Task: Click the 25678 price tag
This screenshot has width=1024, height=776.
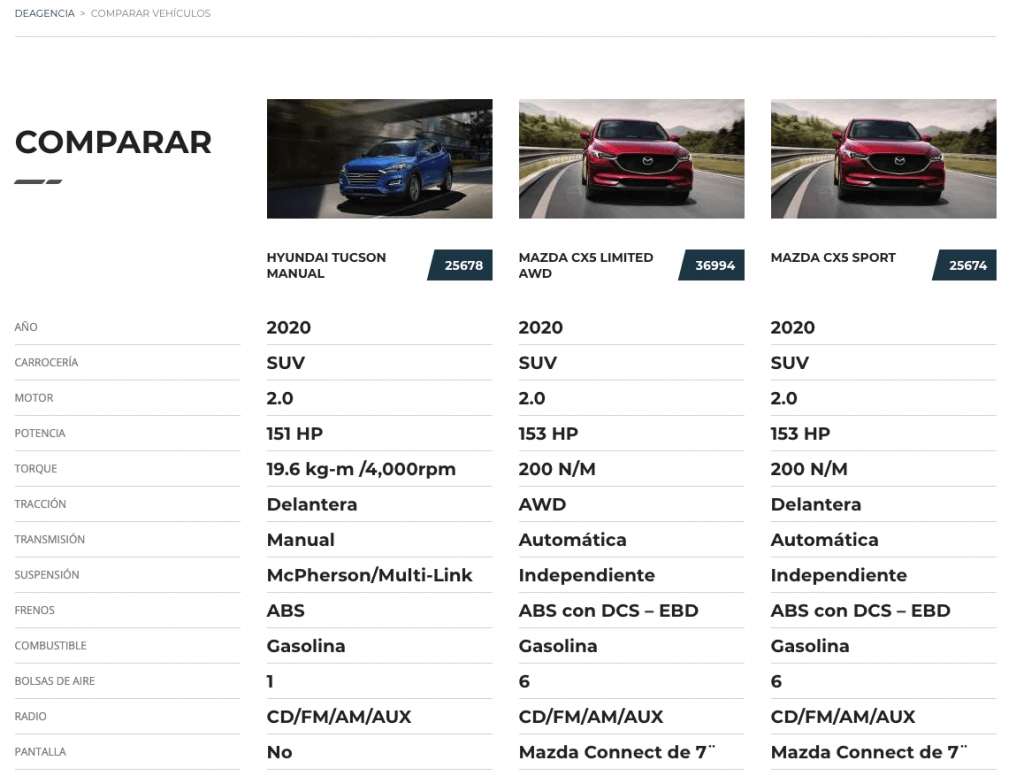Action: point(460,265)
